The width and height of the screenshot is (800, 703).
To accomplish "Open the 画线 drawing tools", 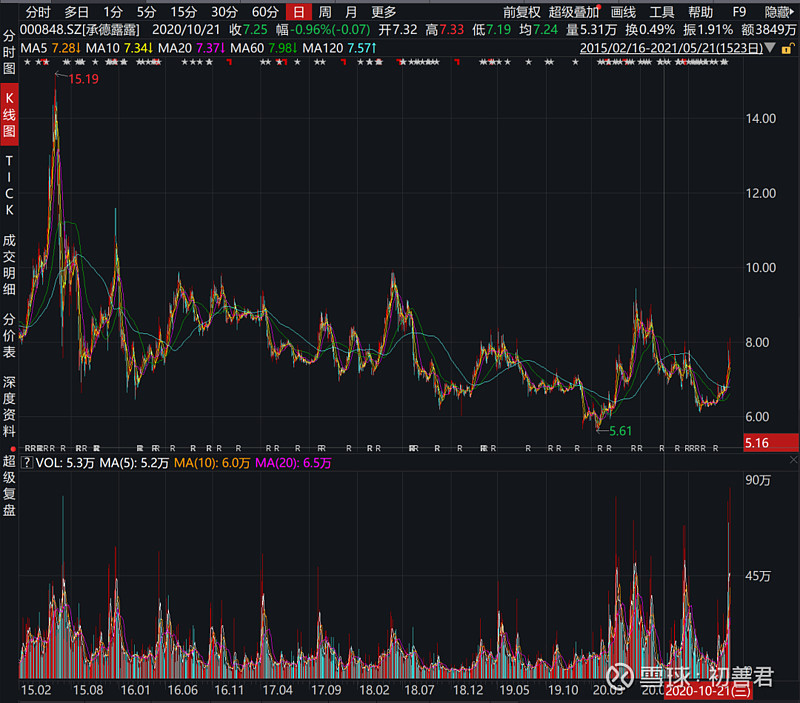I will (623, 12).
